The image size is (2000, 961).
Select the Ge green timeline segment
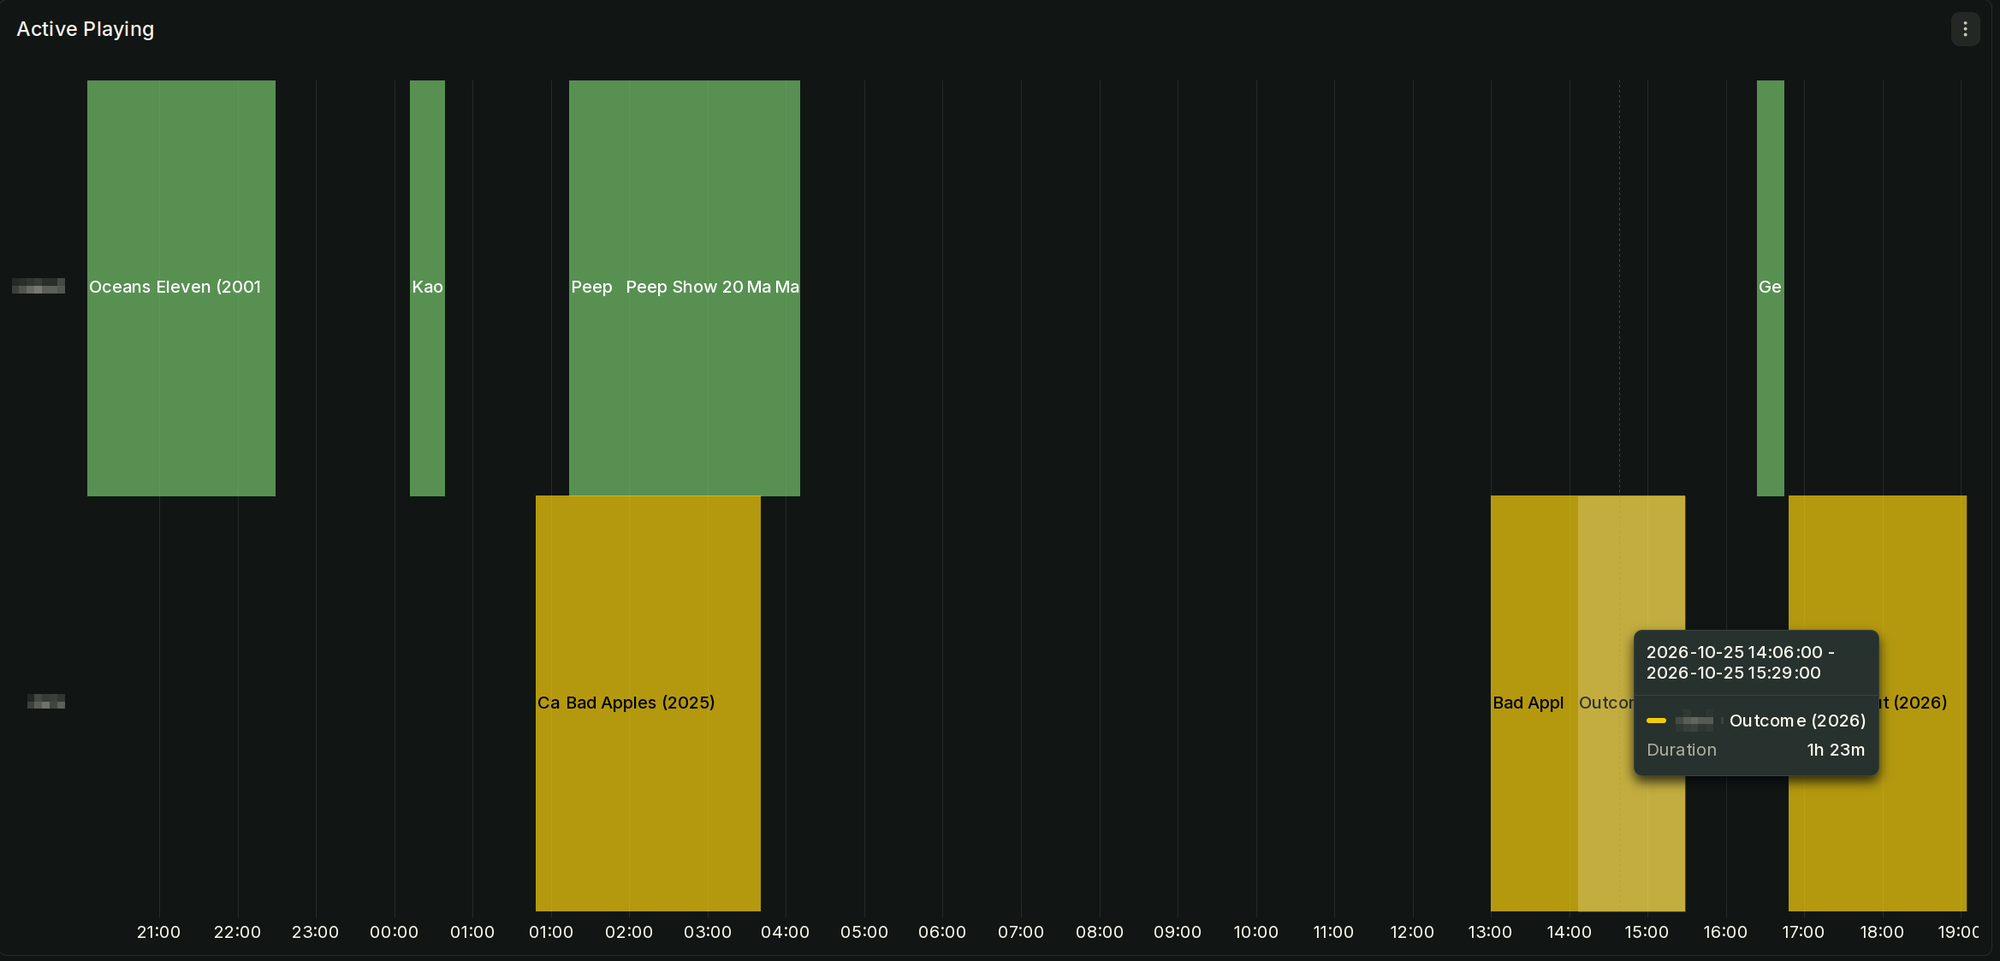[x=1770, y=288]
